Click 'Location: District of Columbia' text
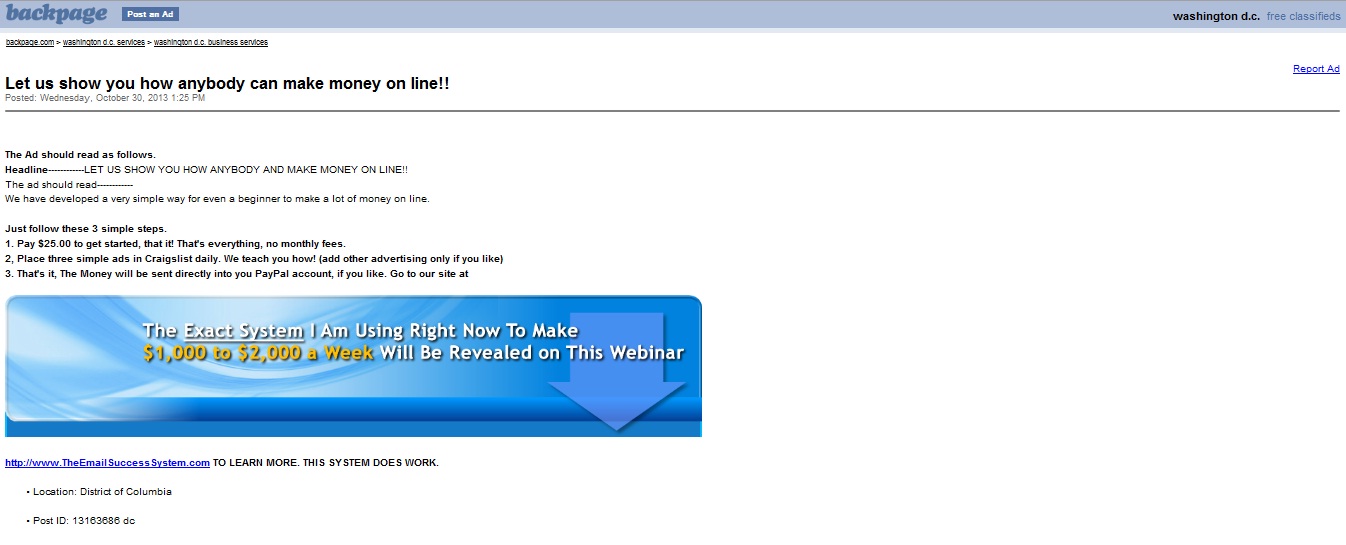This screenshot has width=1346, height=545. tap(102, 492)
